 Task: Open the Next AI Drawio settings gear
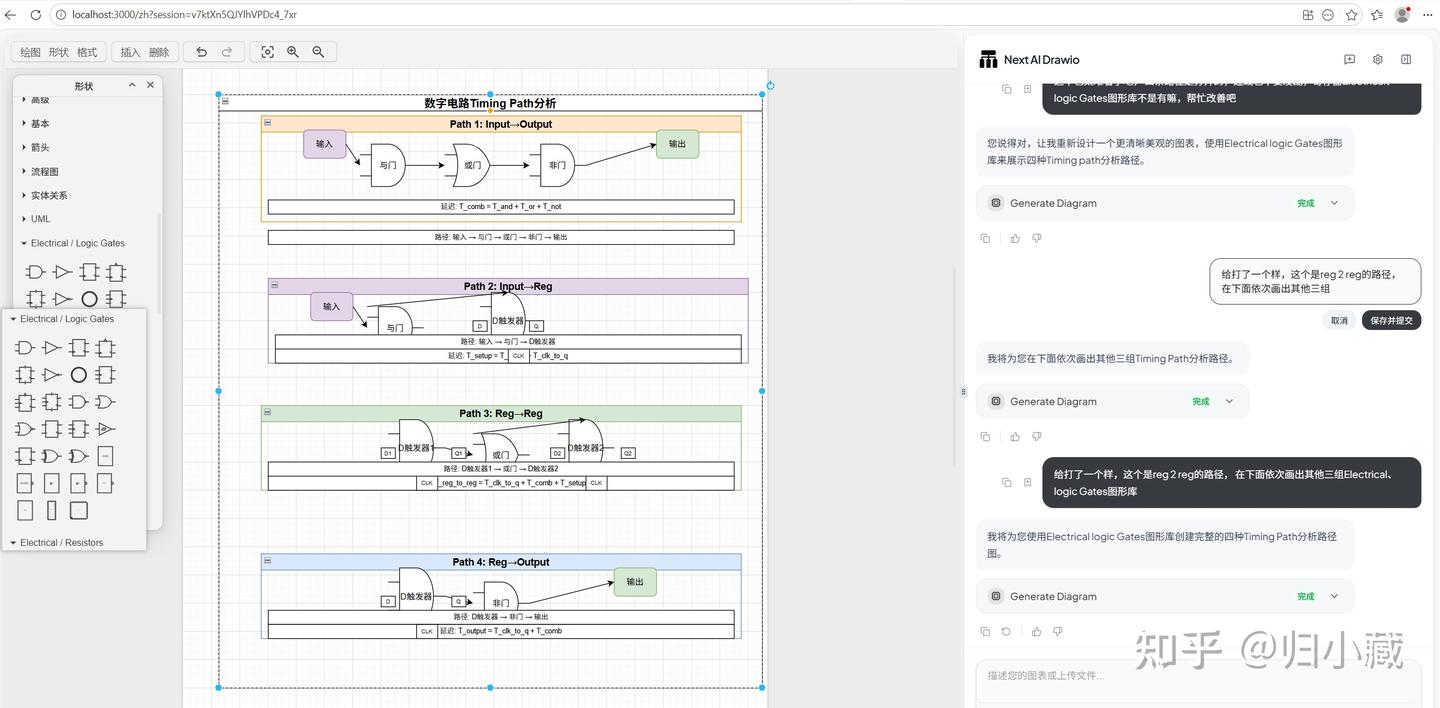coord(1377,60)
